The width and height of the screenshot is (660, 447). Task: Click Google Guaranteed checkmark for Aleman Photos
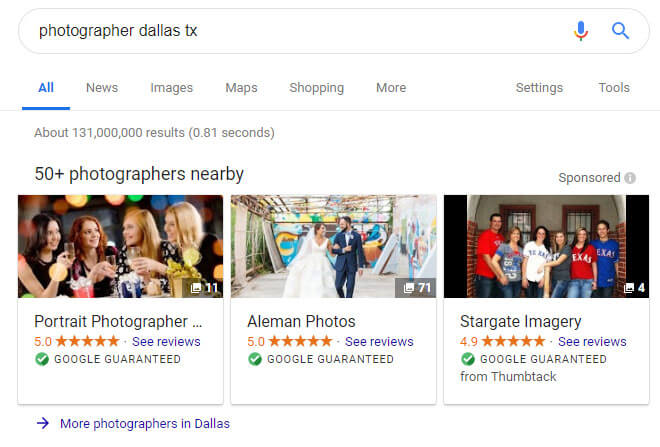pyautogui.click(x=255, y=359)
